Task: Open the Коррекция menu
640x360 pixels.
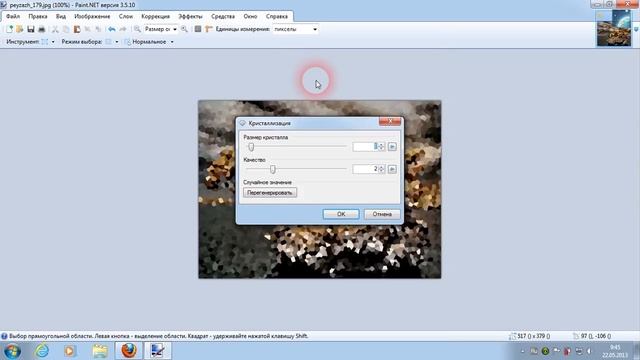Action: [x=156, y=16]
